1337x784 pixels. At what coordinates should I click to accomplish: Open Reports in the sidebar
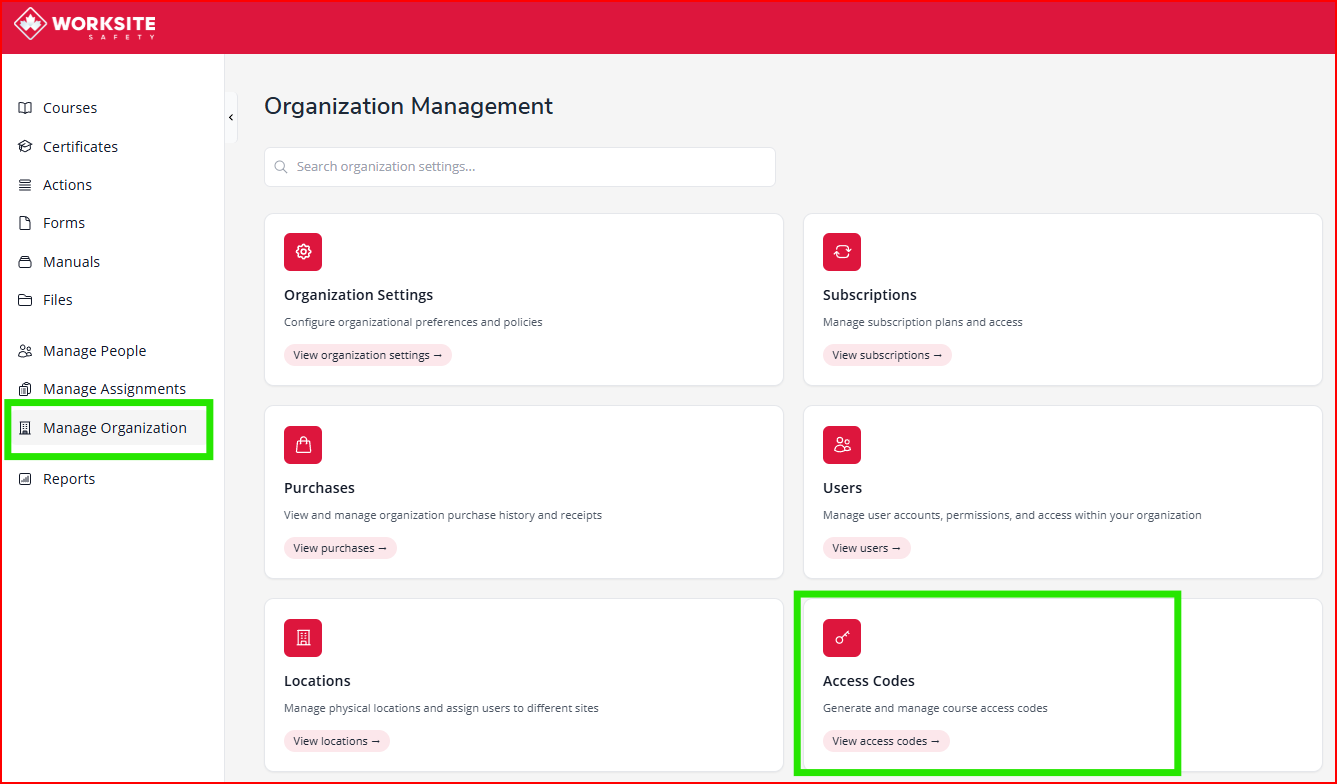pyautogui.click(x=69, y=479)
